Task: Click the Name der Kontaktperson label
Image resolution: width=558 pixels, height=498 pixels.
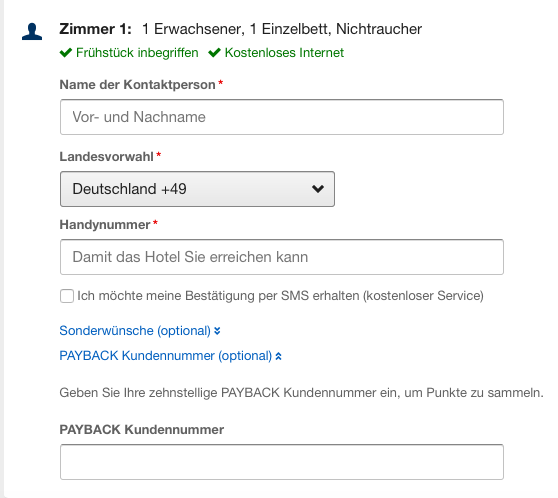Action: (x=137, y=85)
